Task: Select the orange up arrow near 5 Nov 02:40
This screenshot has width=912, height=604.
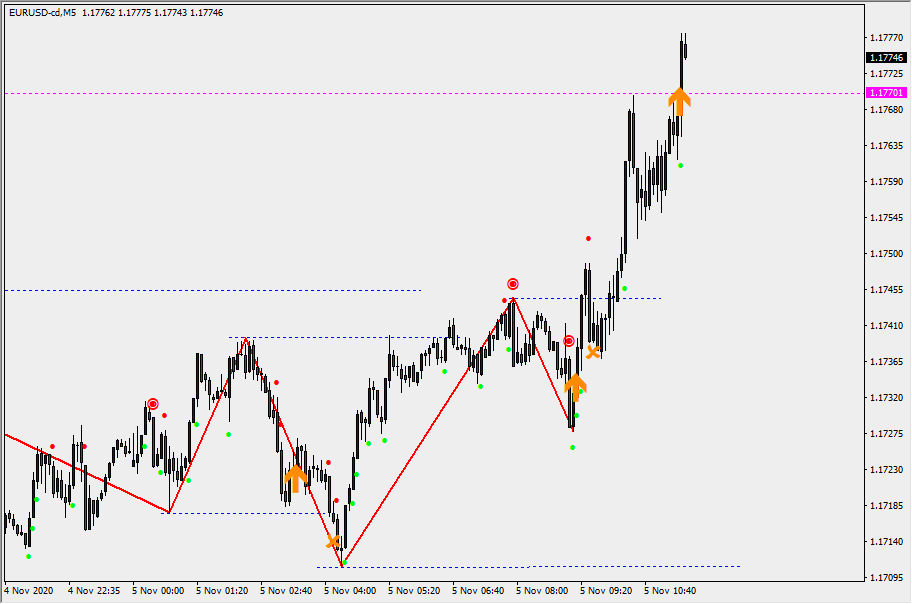Action: click(x=295, y=478)
